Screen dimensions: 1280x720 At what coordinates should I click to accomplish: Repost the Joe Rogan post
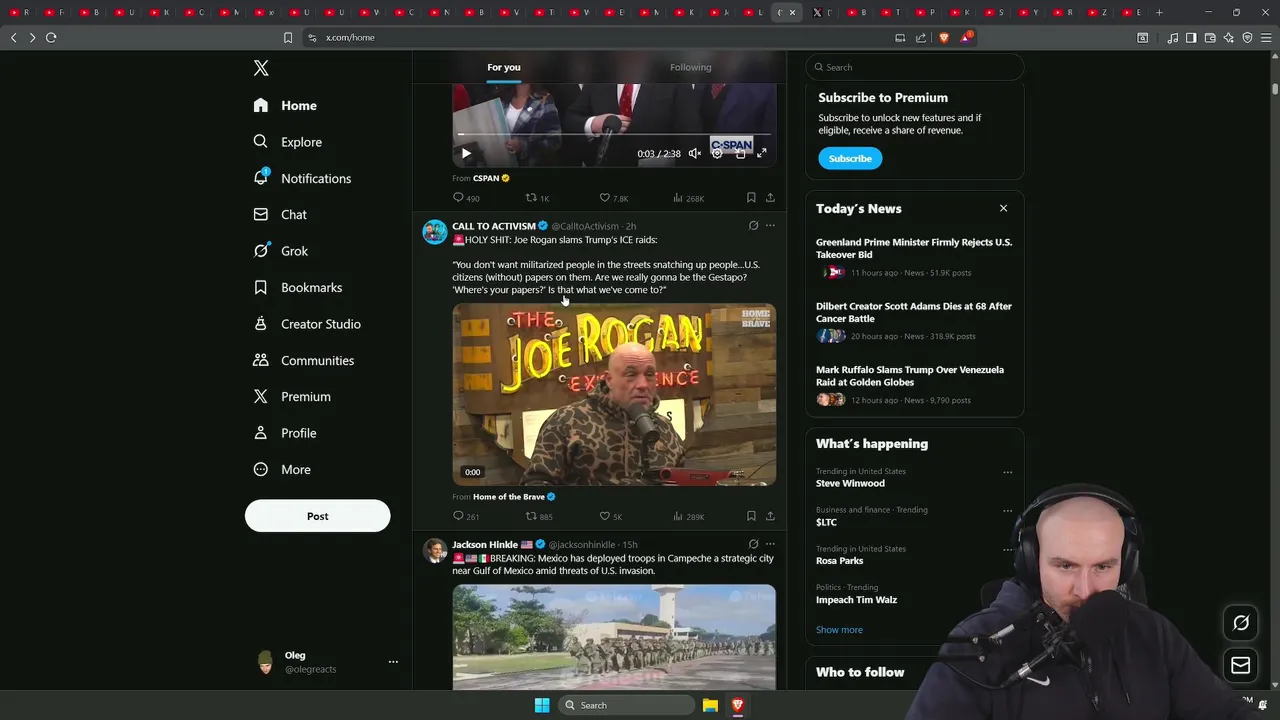pyautogui.click(x=539, y=517)
